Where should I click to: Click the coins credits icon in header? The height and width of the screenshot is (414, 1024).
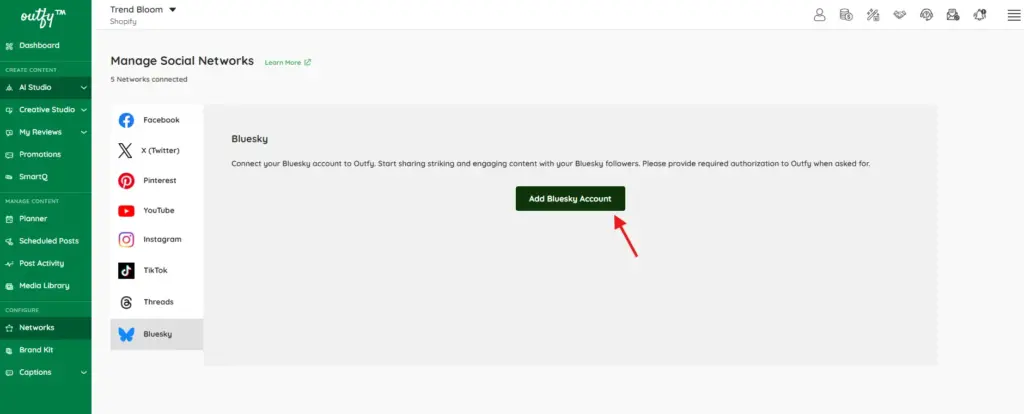(x=846, y=14)
